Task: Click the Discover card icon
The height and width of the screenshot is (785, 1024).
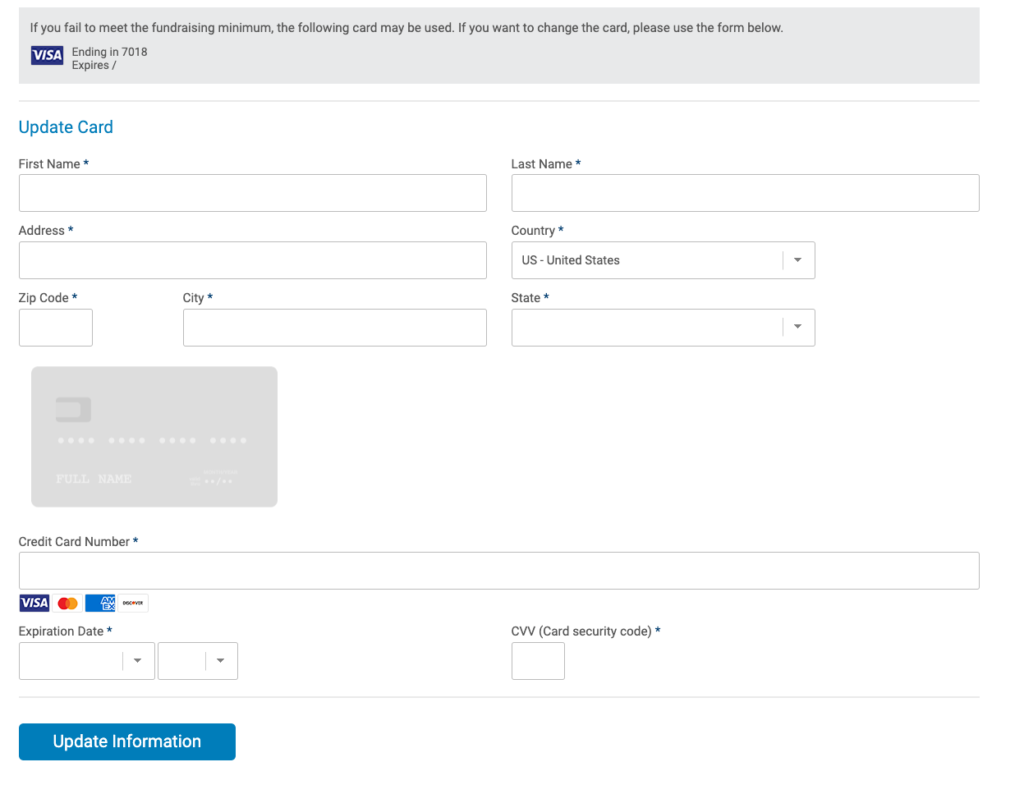Action: tap(133, 603)
